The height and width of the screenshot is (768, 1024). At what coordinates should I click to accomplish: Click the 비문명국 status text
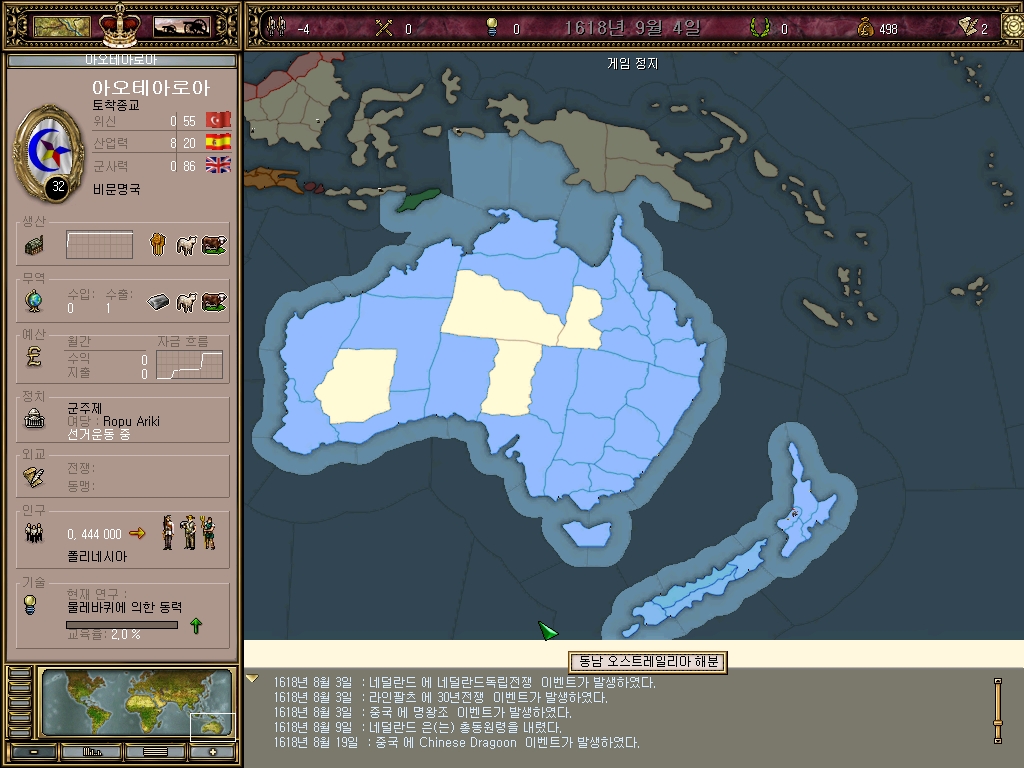(x=116, y=189)
